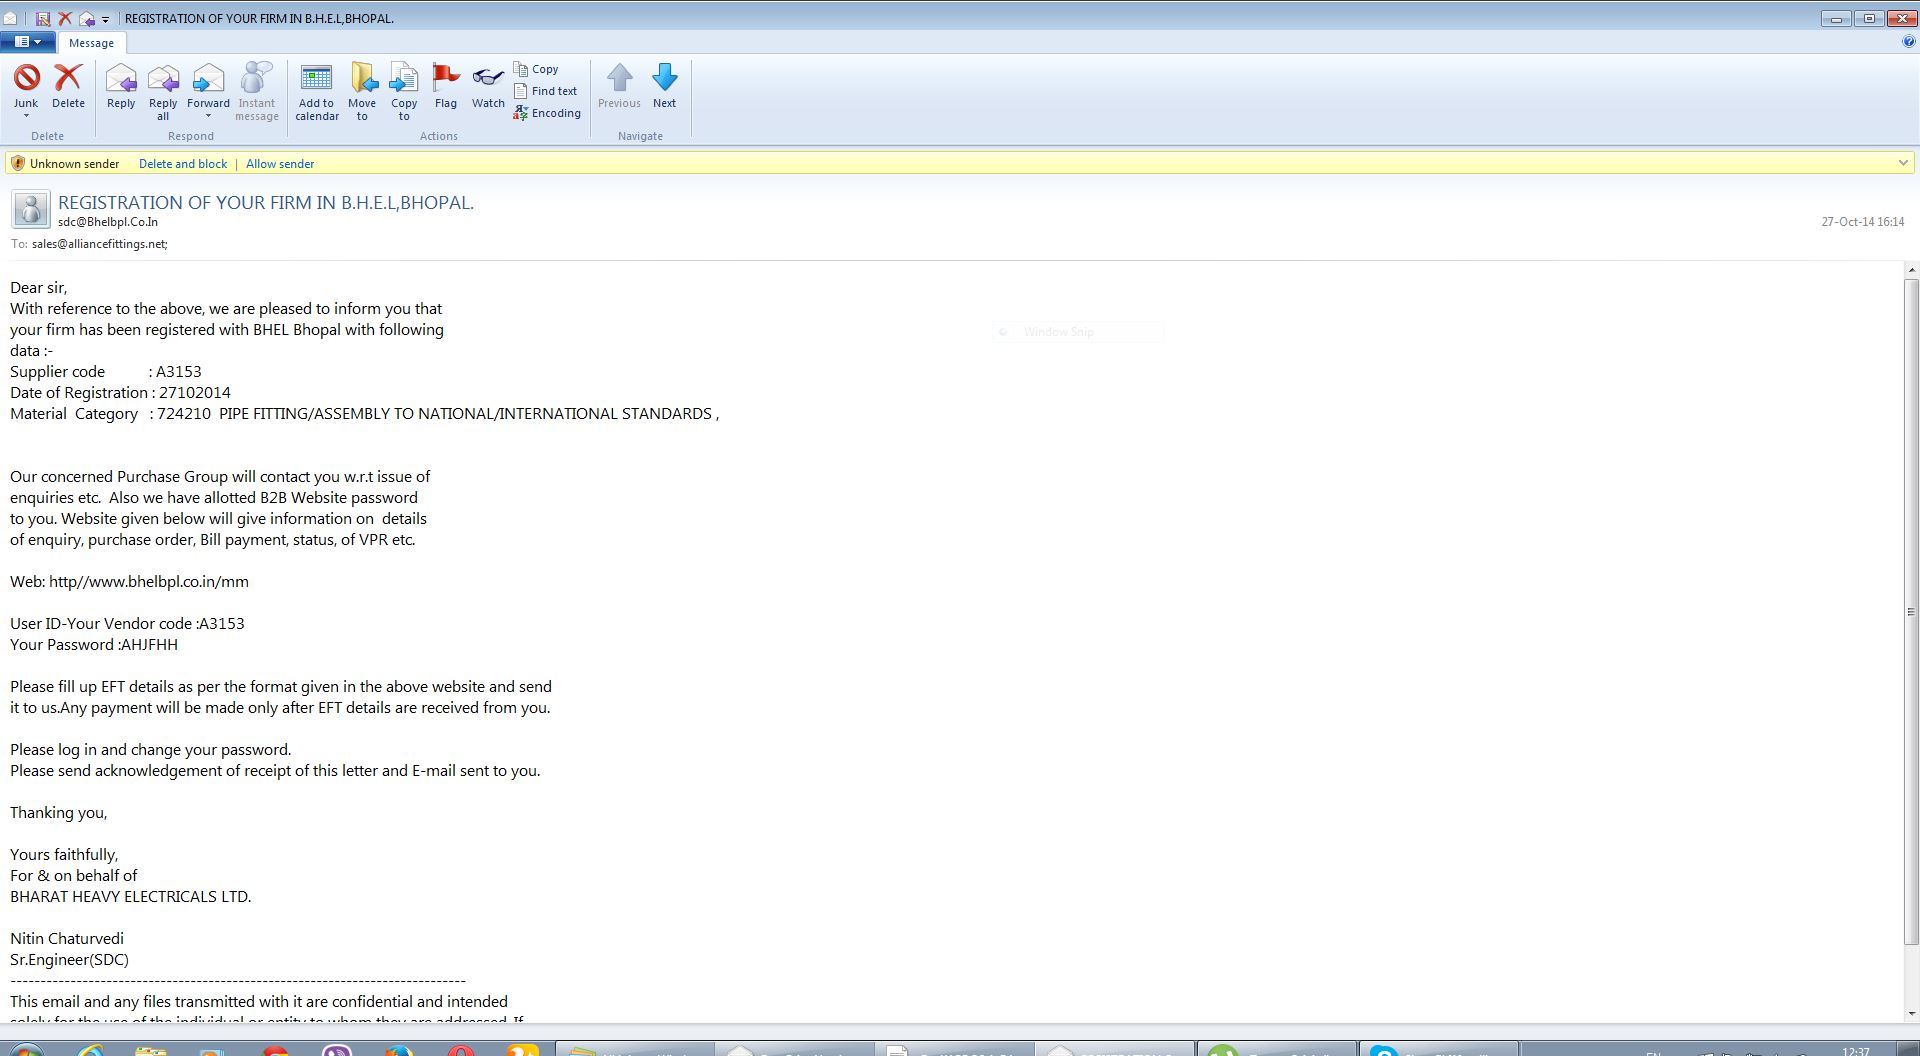Click the sender contact picture
The image size is (1920, 1056).
(x=31, y=209)
